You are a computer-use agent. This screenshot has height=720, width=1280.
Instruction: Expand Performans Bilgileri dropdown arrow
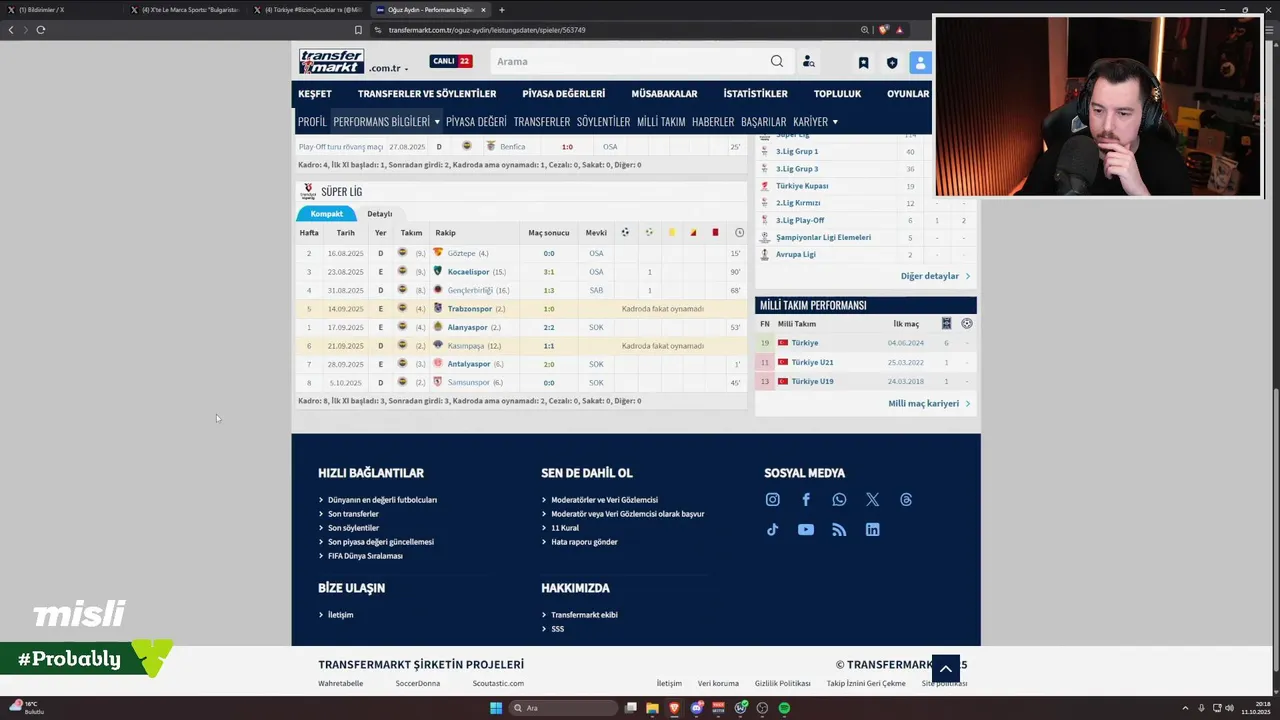tap(436, 122)
